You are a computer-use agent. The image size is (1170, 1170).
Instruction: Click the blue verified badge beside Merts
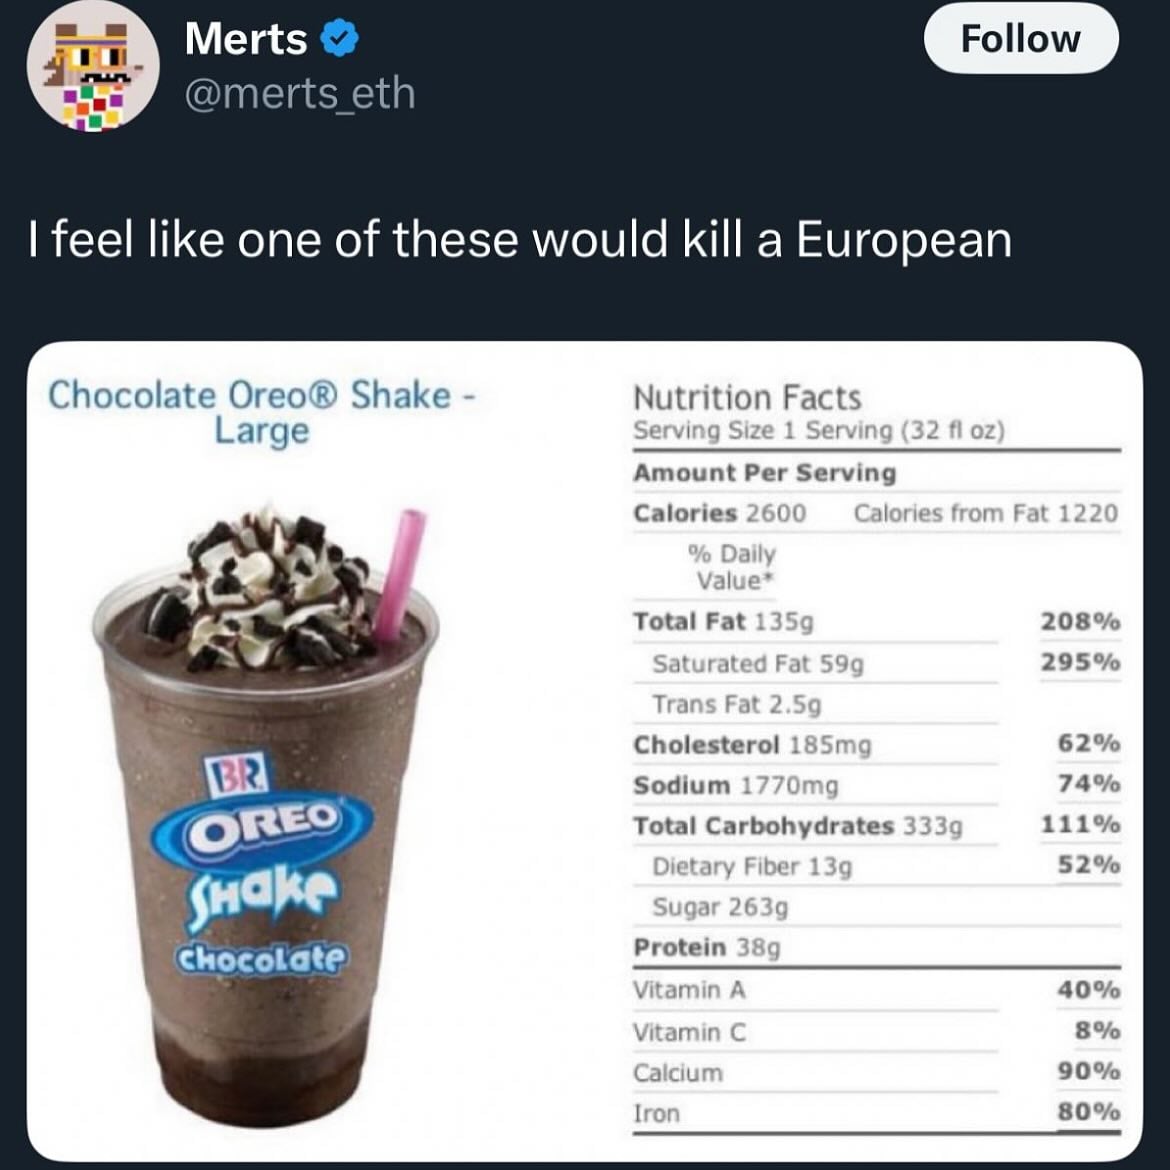tap(339, 39)
